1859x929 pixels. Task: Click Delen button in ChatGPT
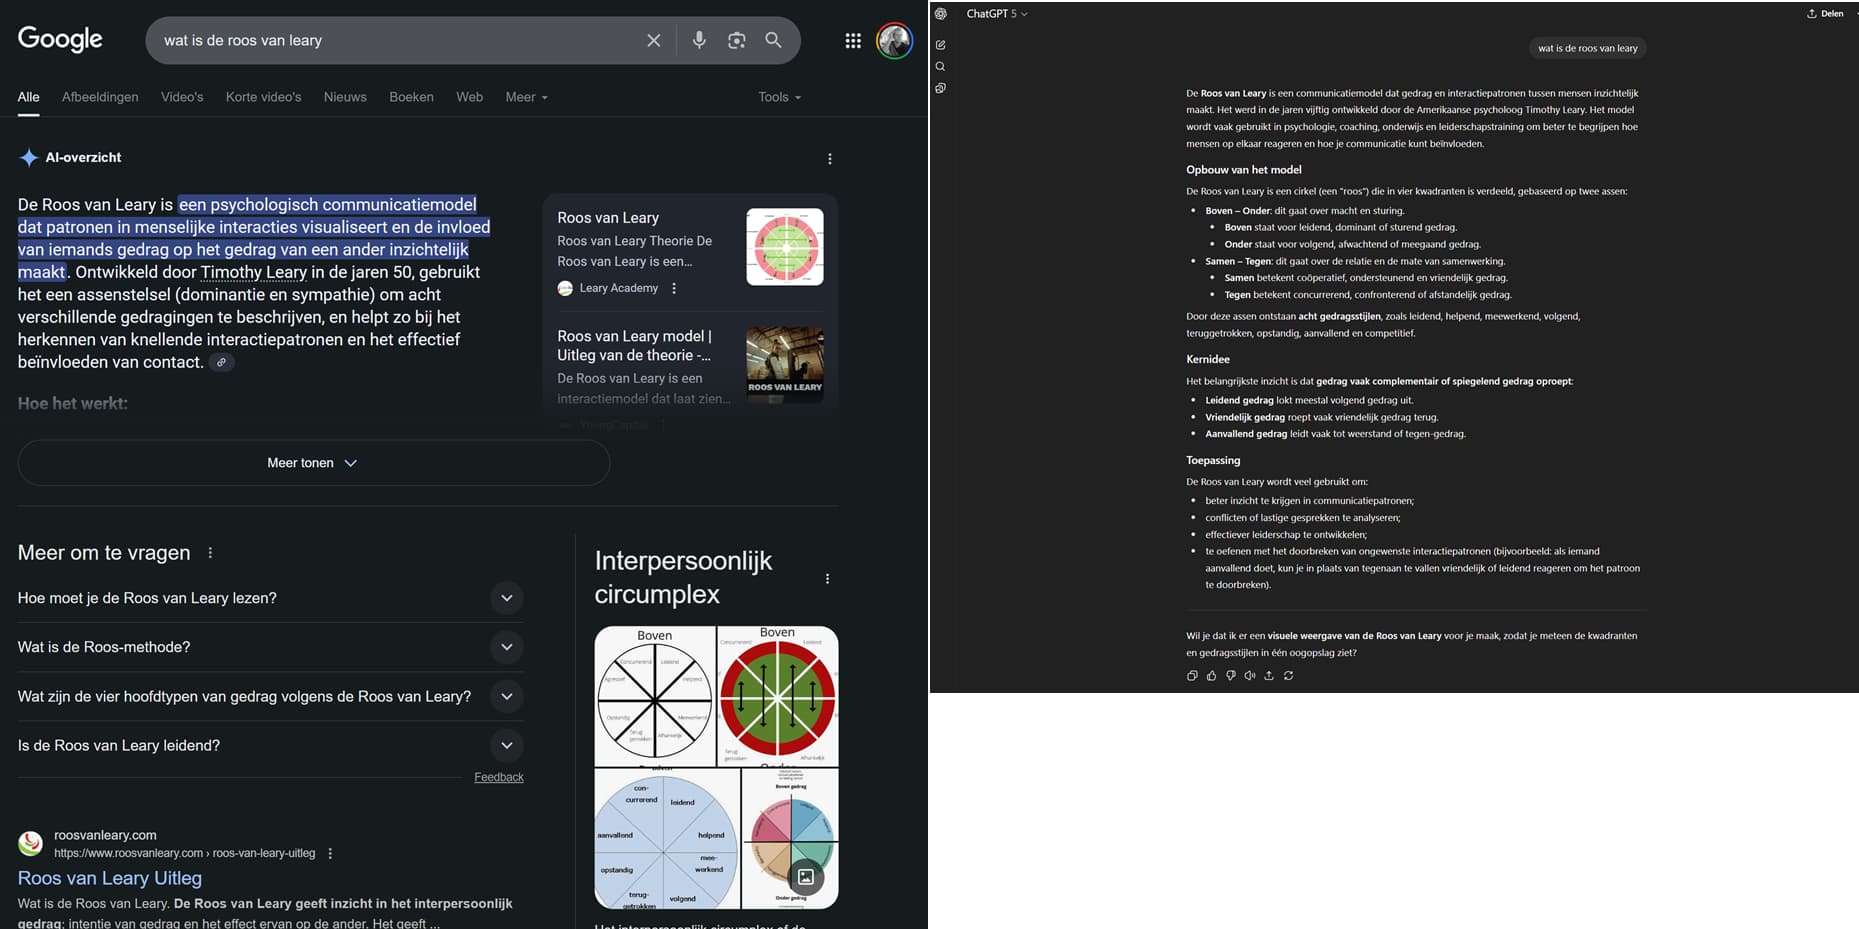point(1825,14)
